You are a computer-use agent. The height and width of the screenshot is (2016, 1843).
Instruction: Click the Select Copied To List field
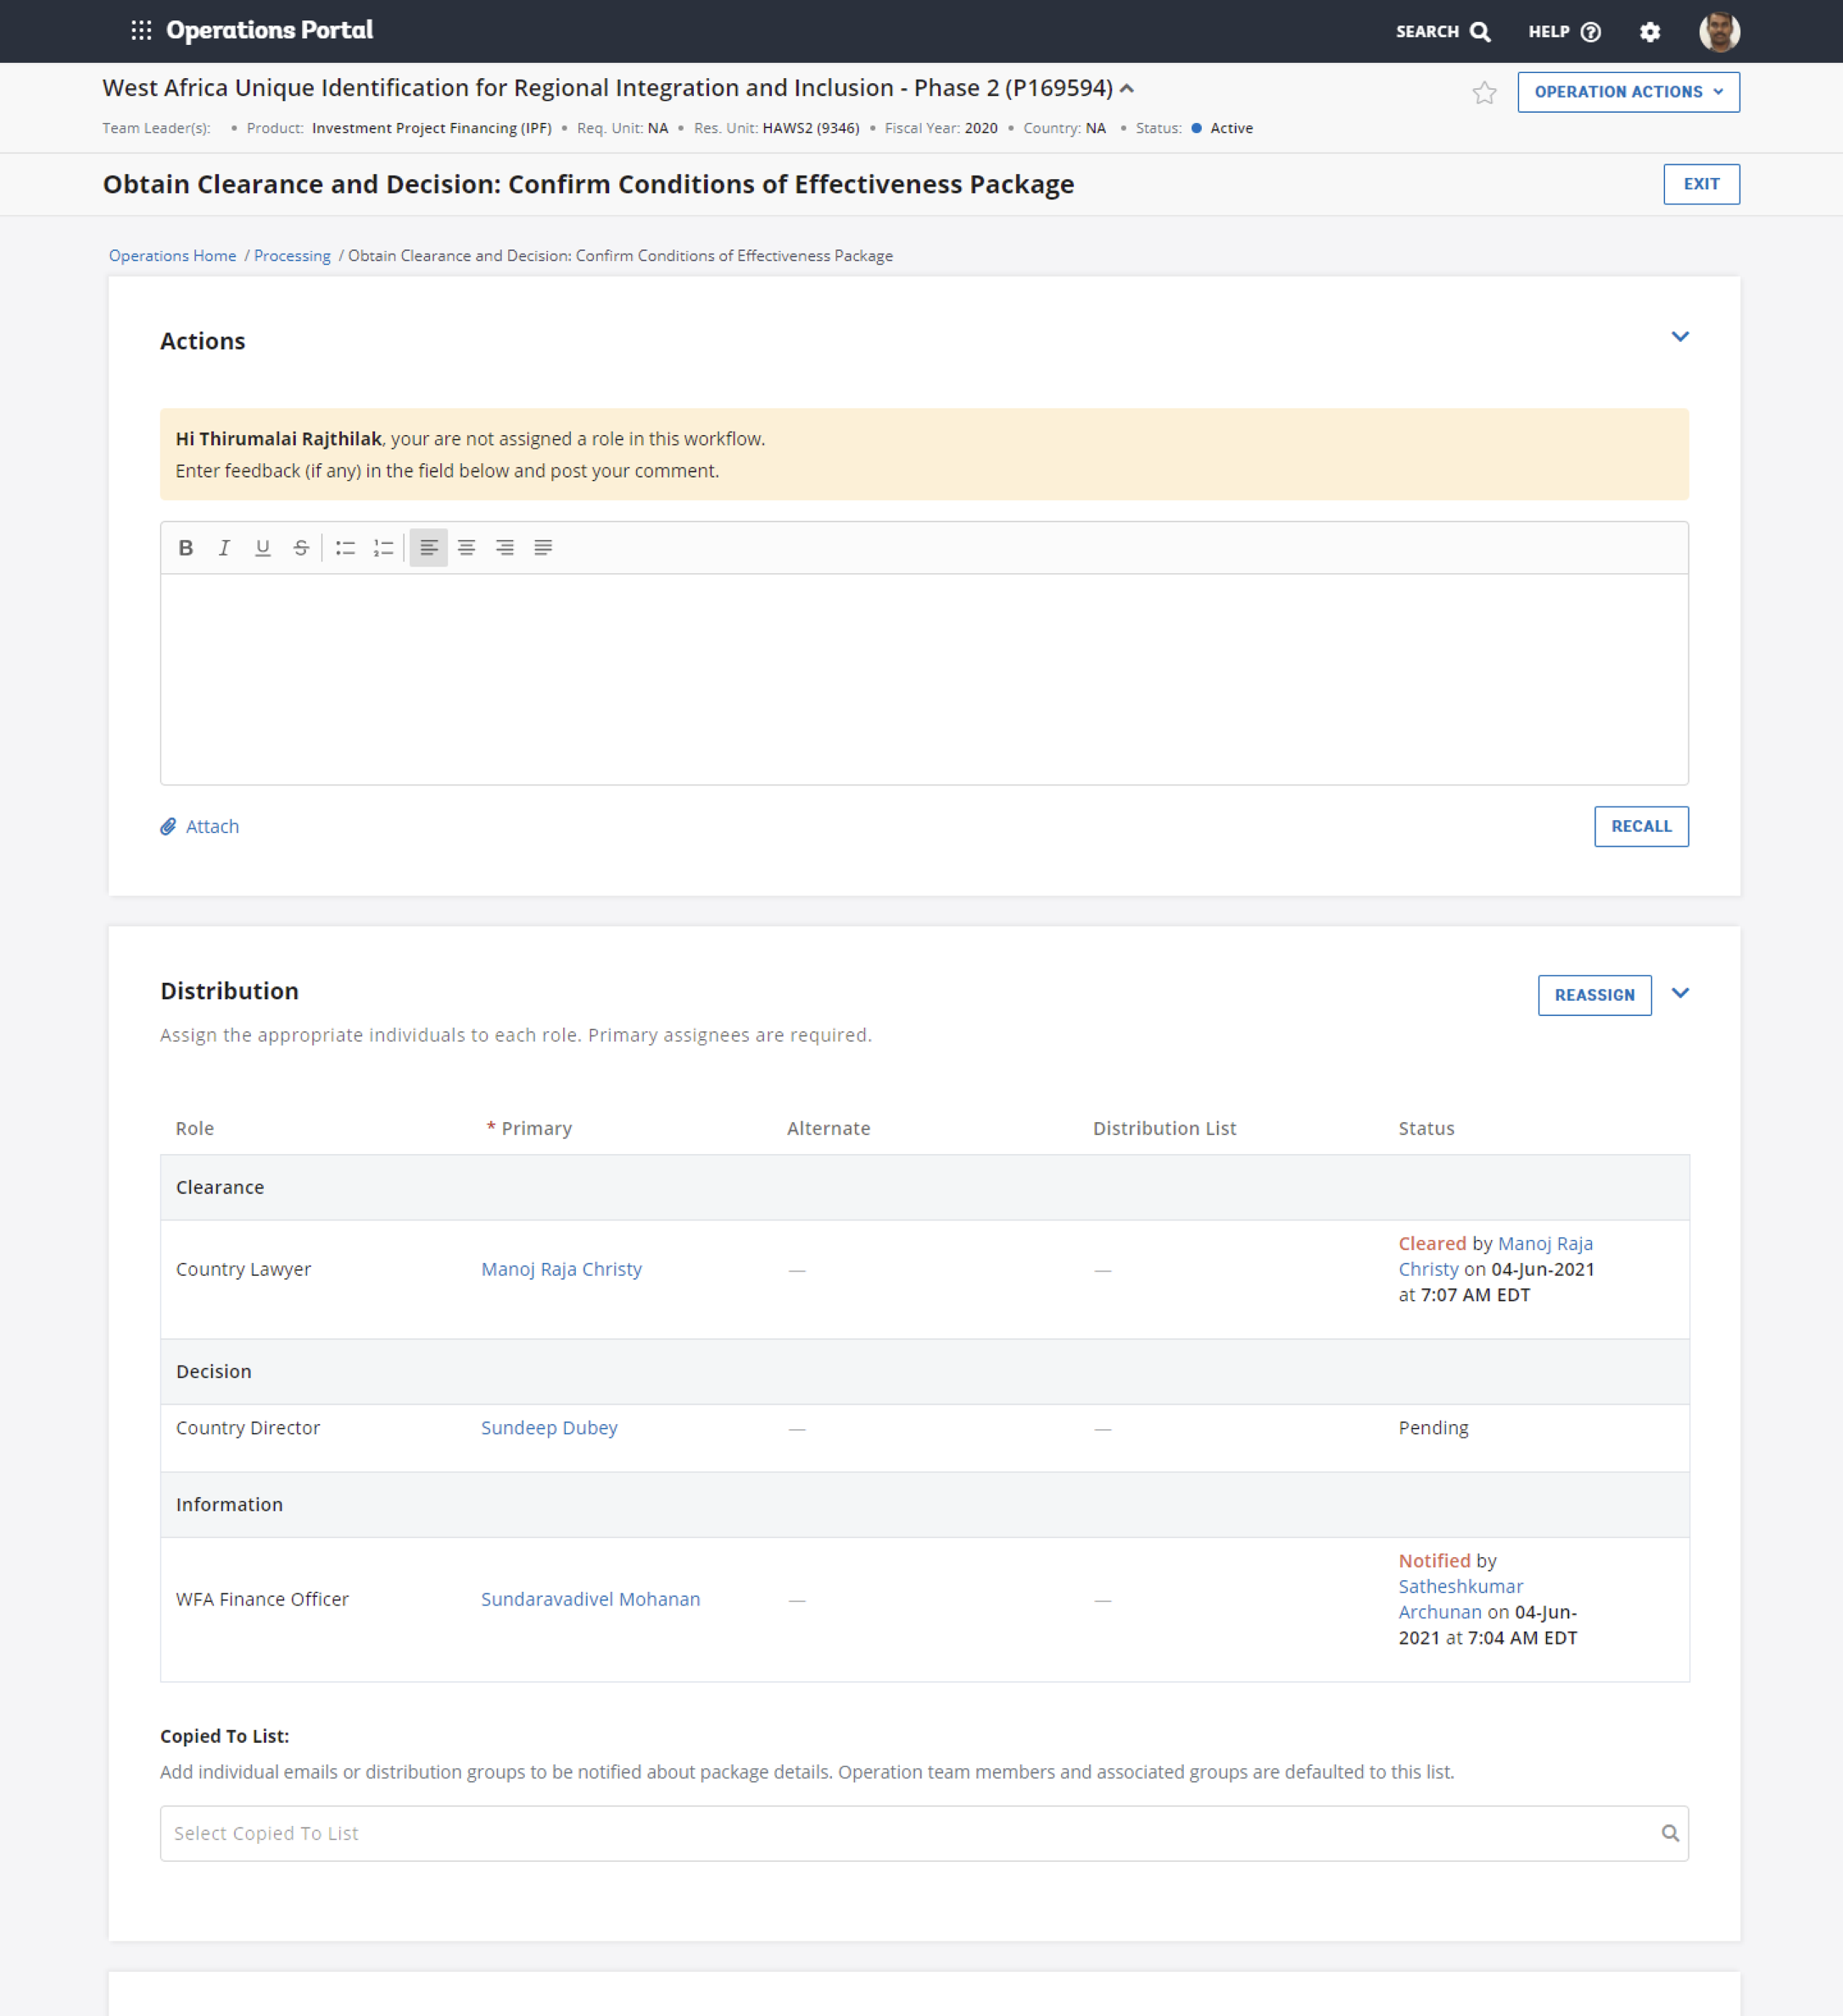[900, 1833]
